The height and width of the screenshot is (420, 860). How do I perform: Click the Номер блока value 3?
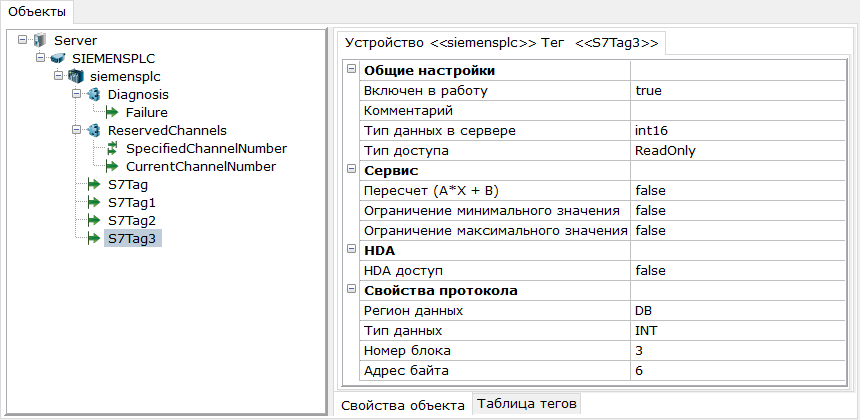click(x=737, y=351)
